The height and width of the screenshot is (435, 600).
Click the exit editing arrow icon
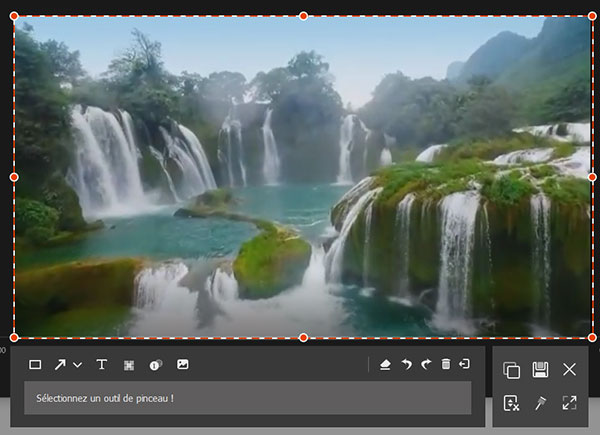464,365
